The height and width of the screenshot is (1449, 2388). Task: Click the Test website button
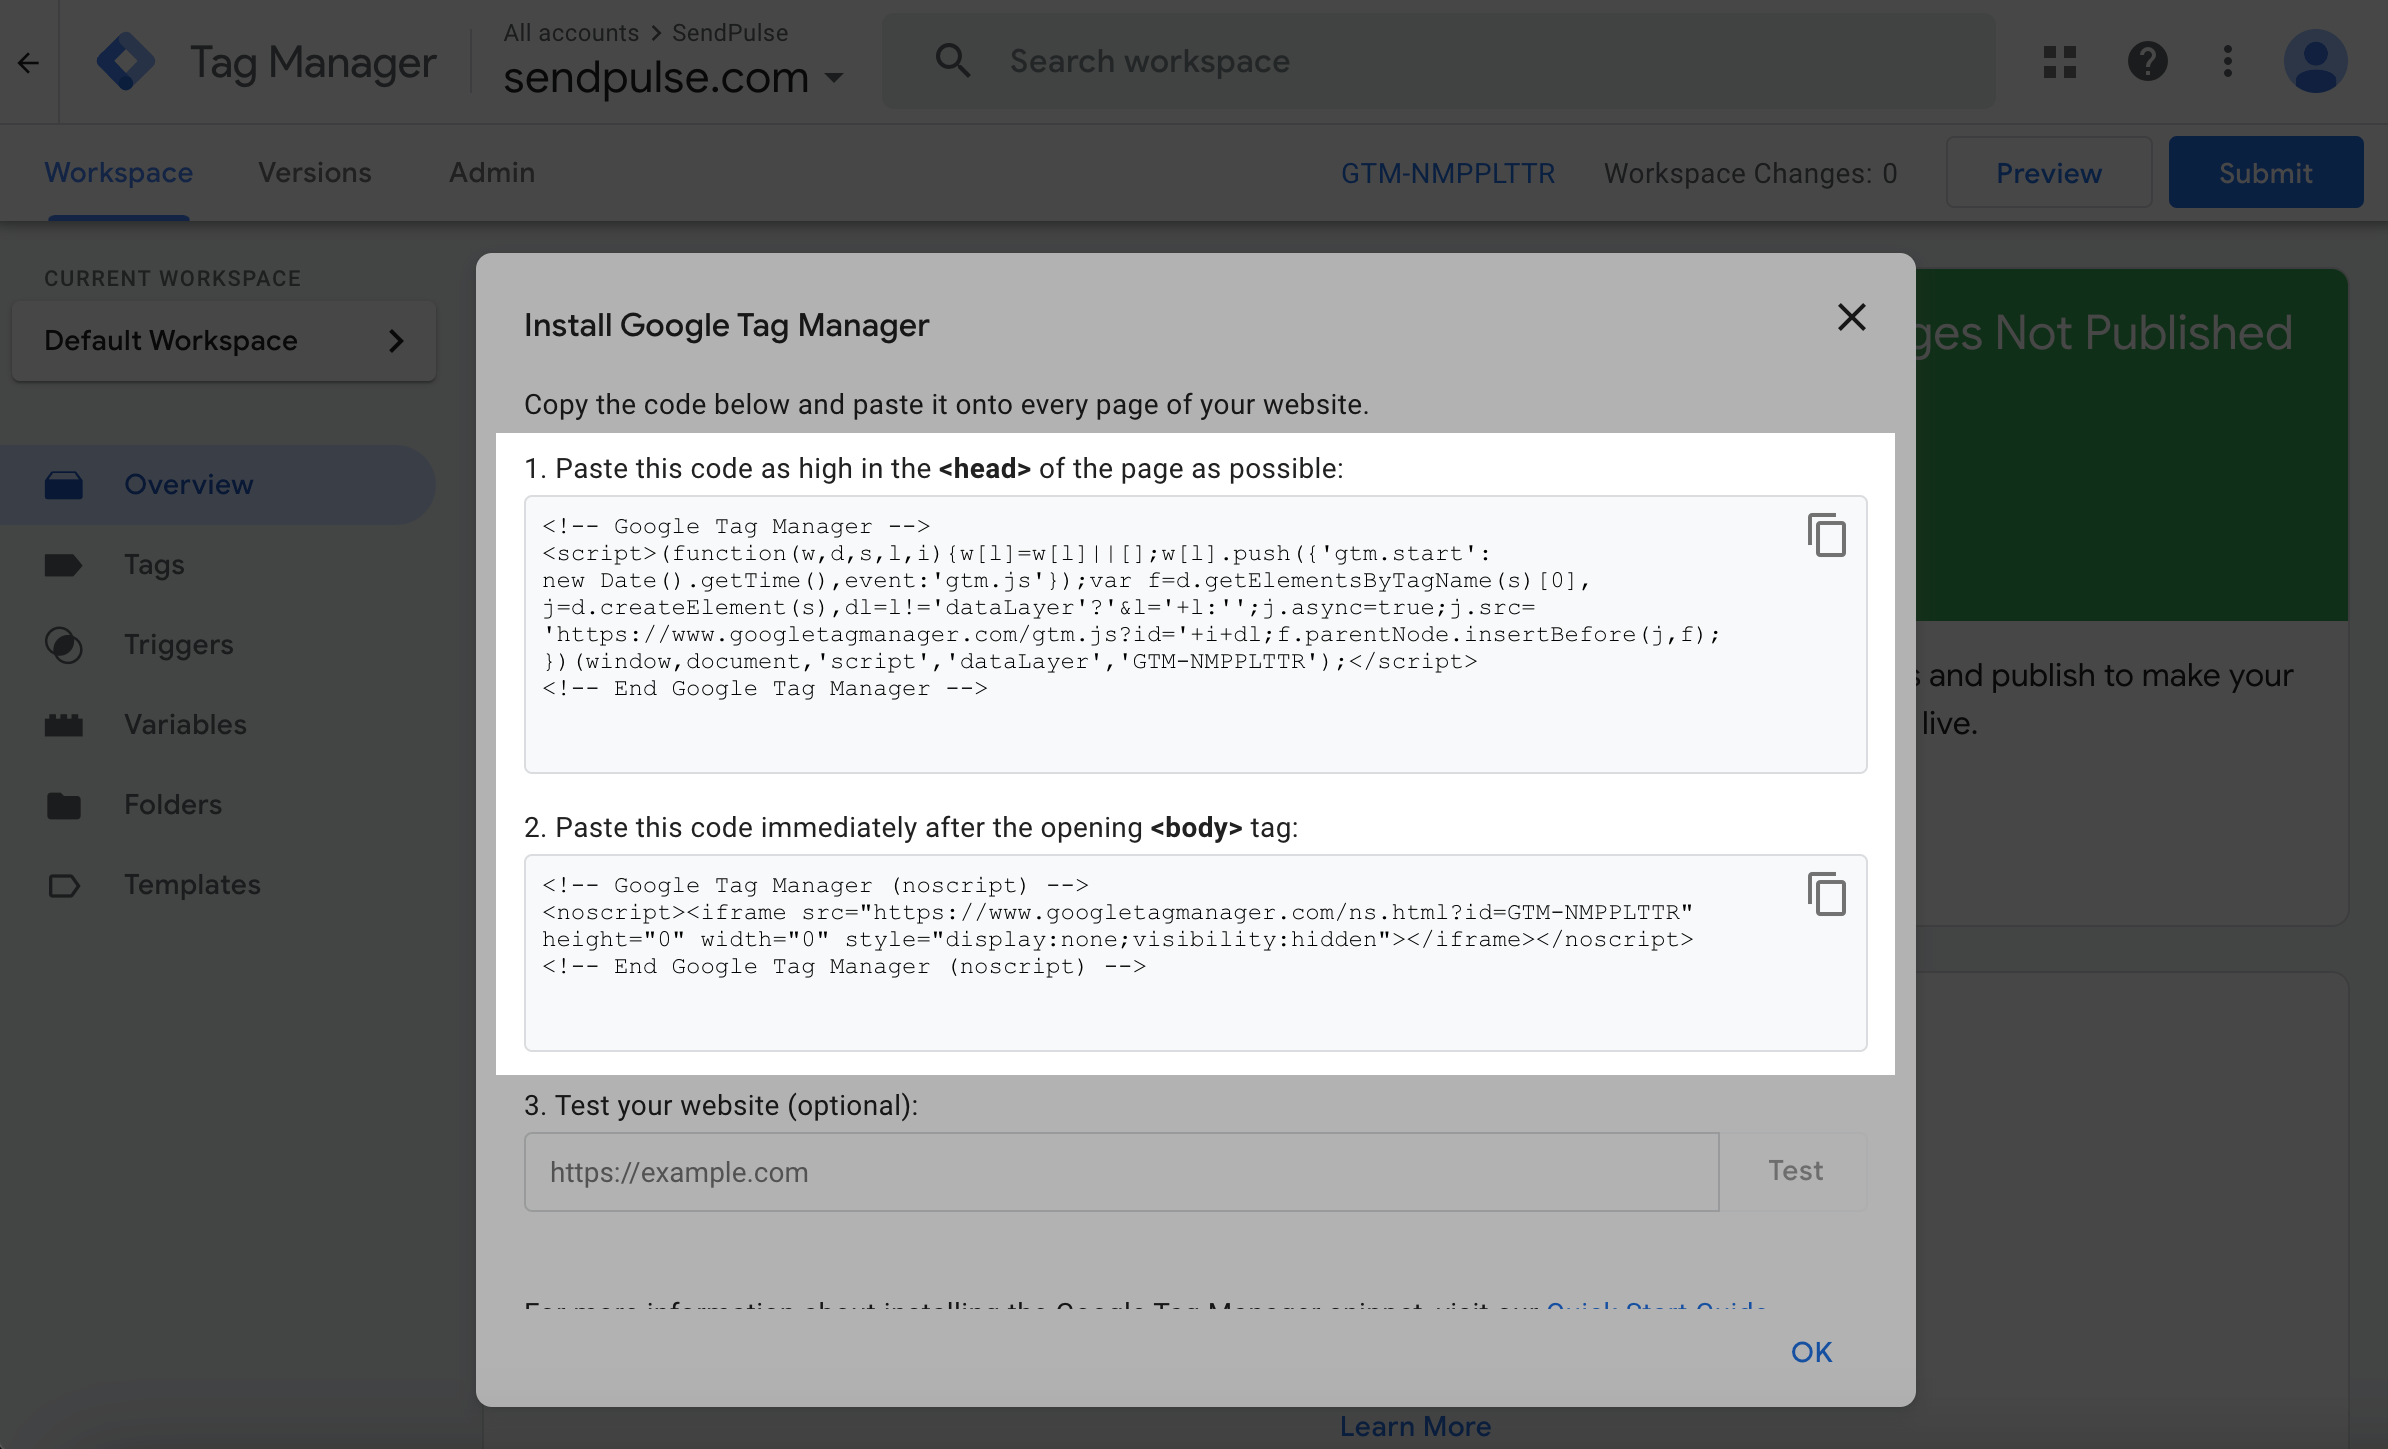1794,1171
